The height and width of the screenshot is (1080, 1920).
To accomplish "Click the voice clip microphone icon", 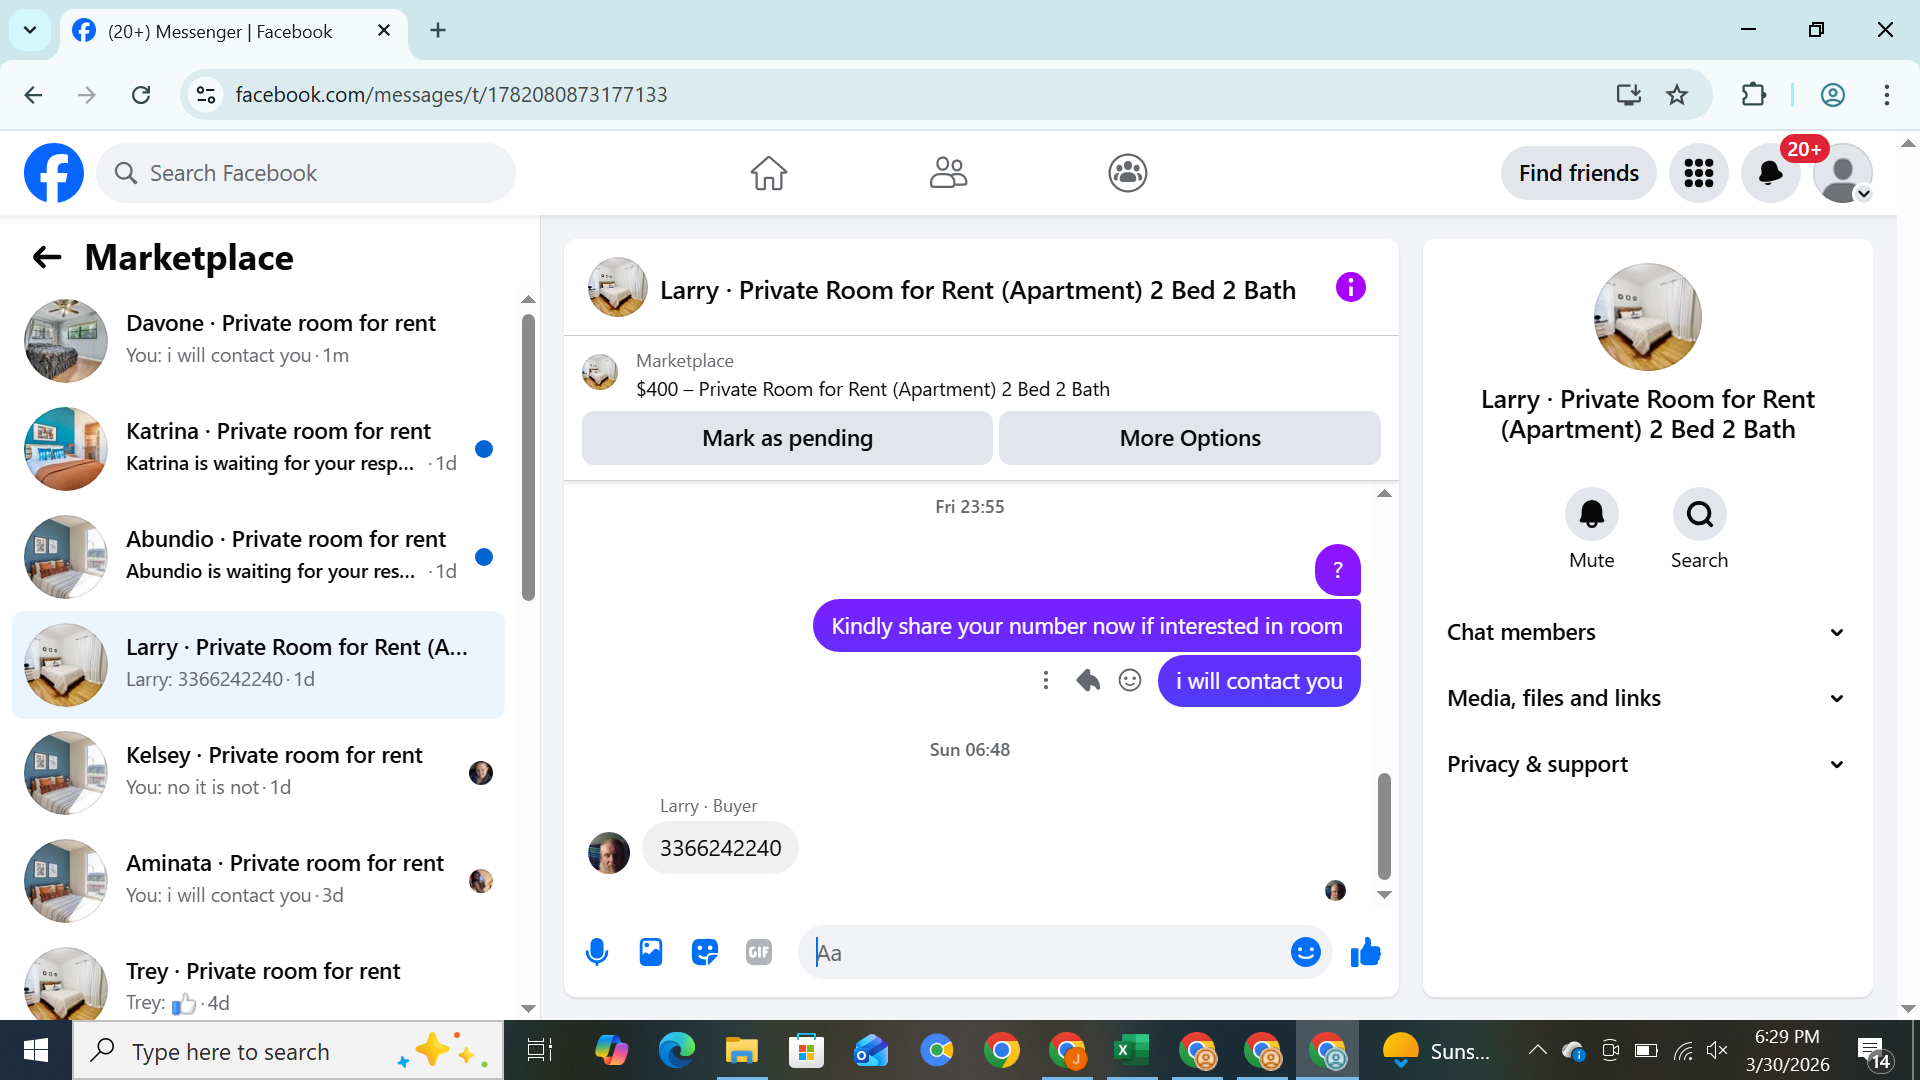I will (597, 952).
